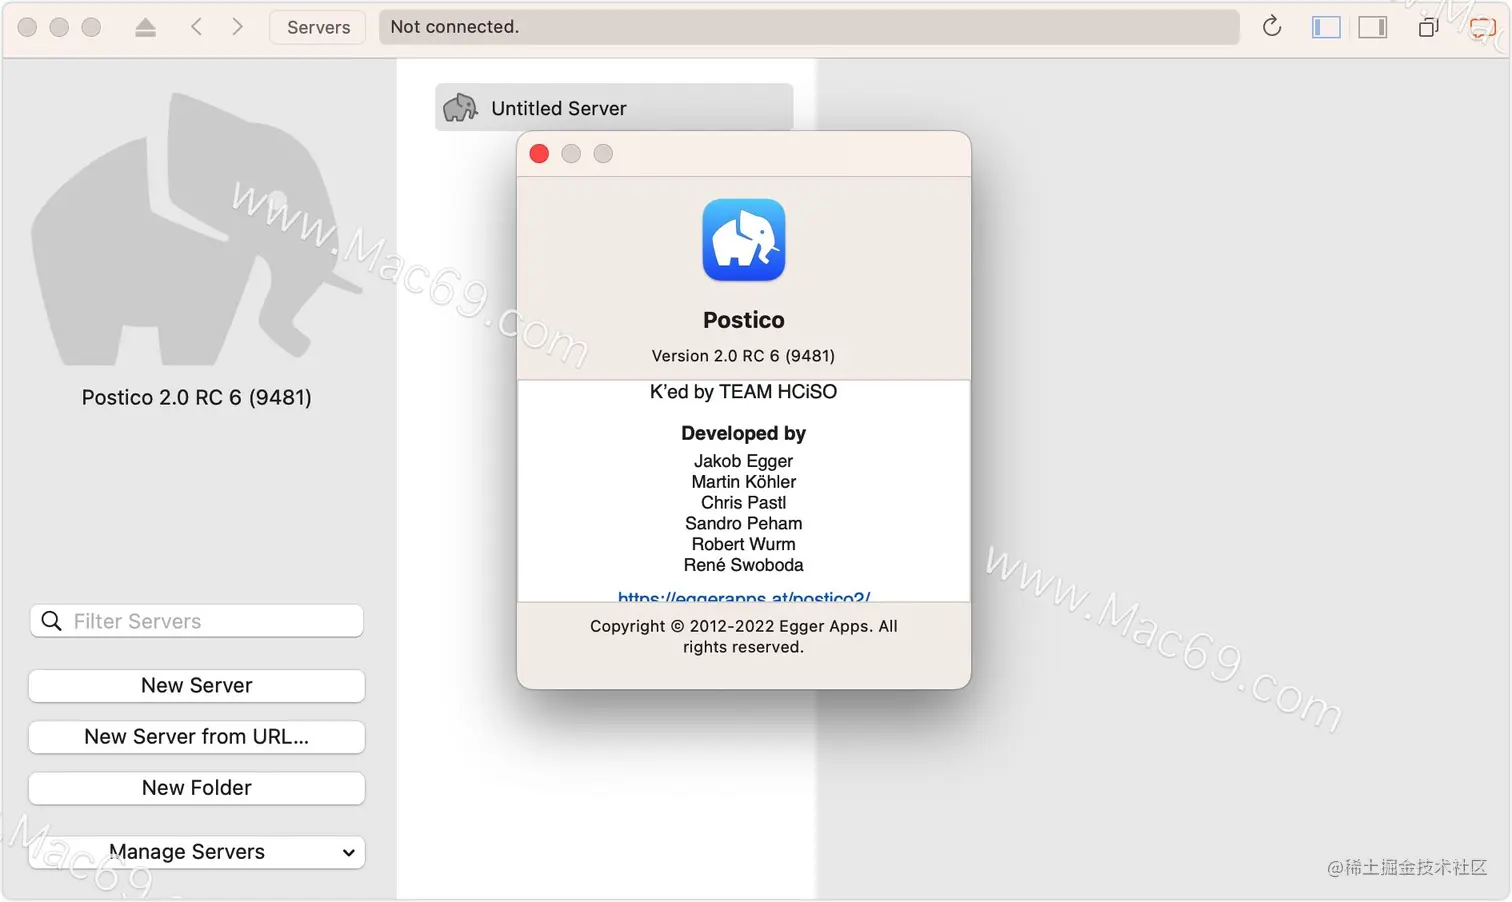
Task: Open the eggerapps.at postico2 link
Action: tap(744, 596)
